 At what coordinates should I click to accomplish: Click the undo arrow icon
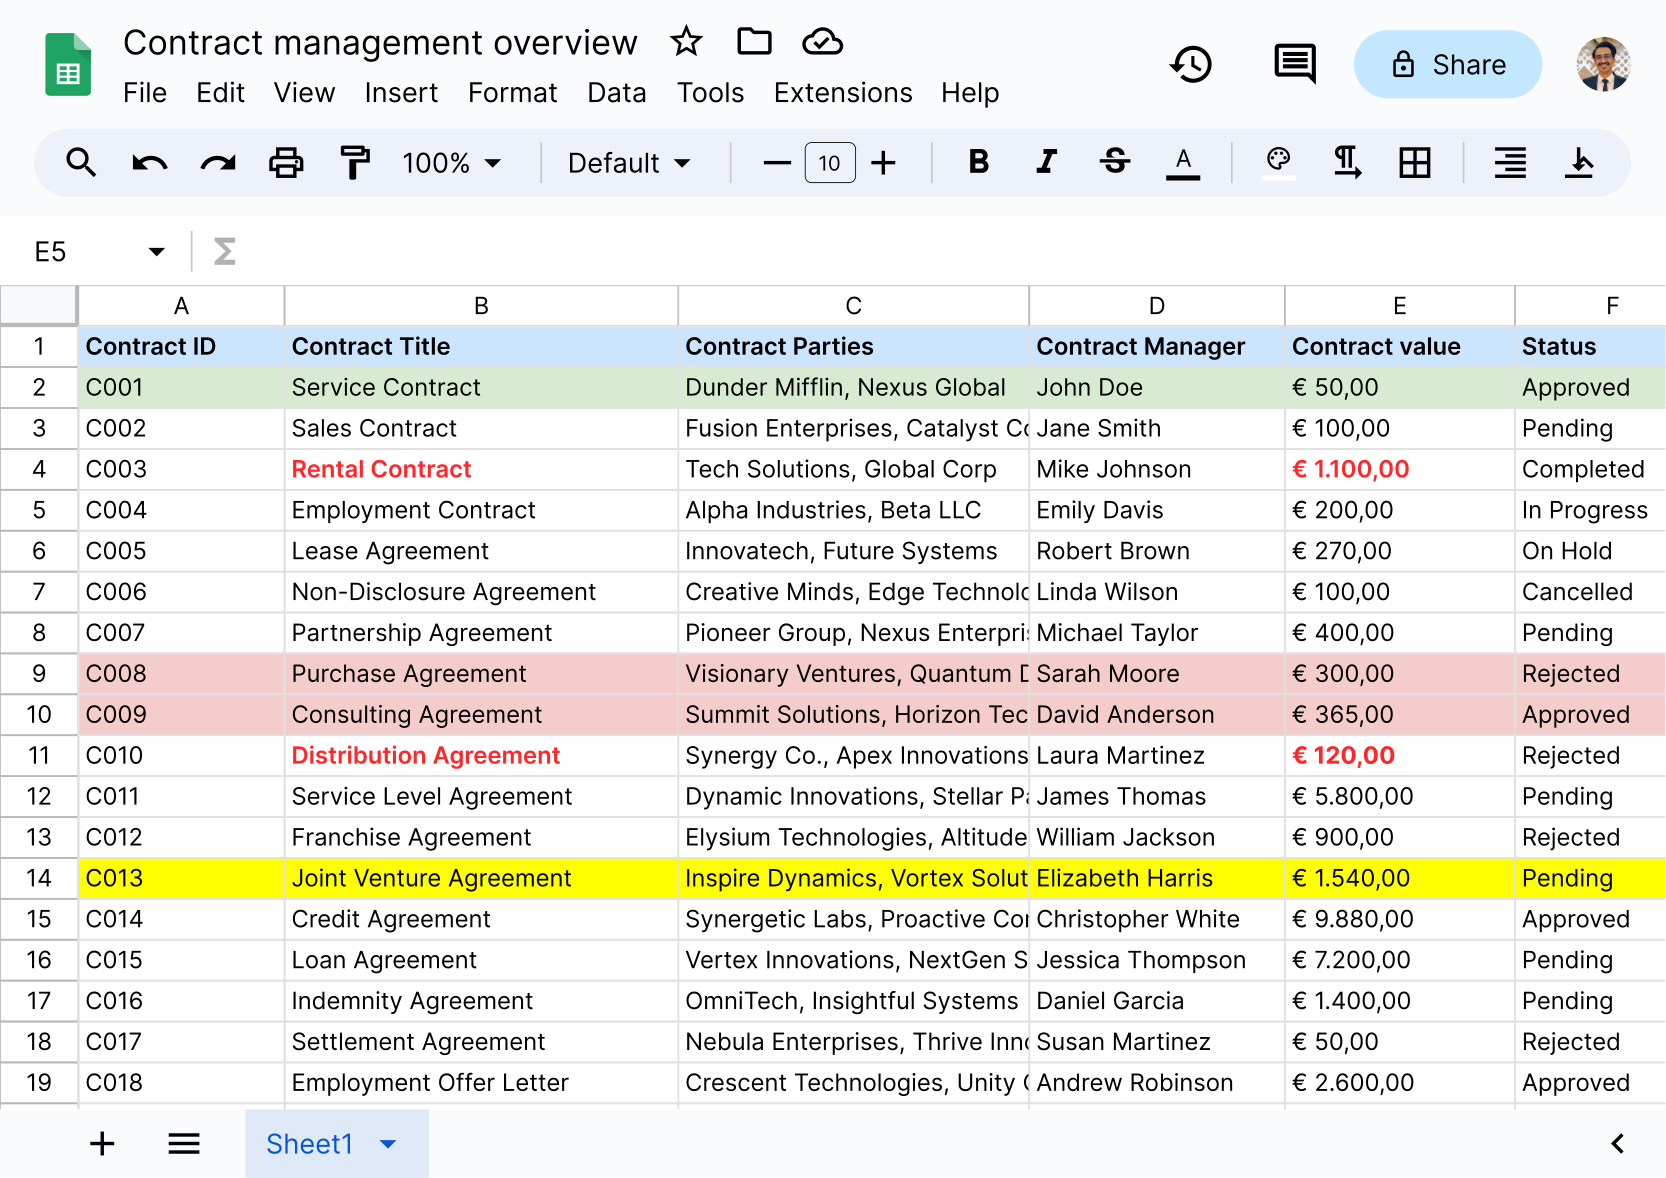click(150, 163)
